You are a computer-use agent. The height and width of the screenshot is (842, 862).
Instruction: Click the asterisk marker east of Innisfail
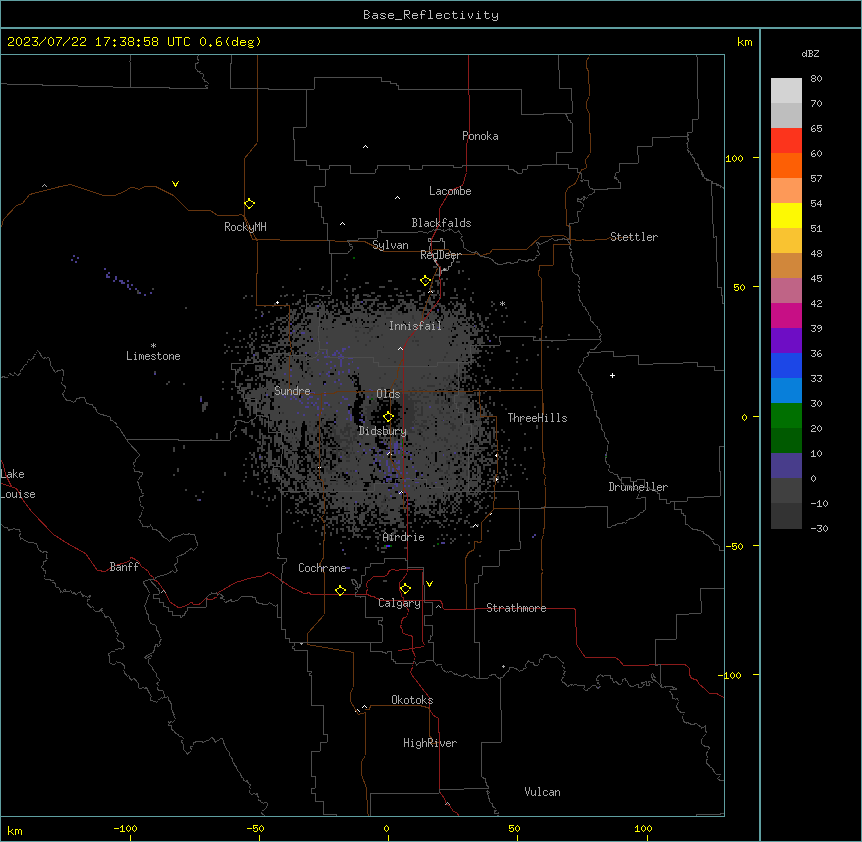click(502, 304)
